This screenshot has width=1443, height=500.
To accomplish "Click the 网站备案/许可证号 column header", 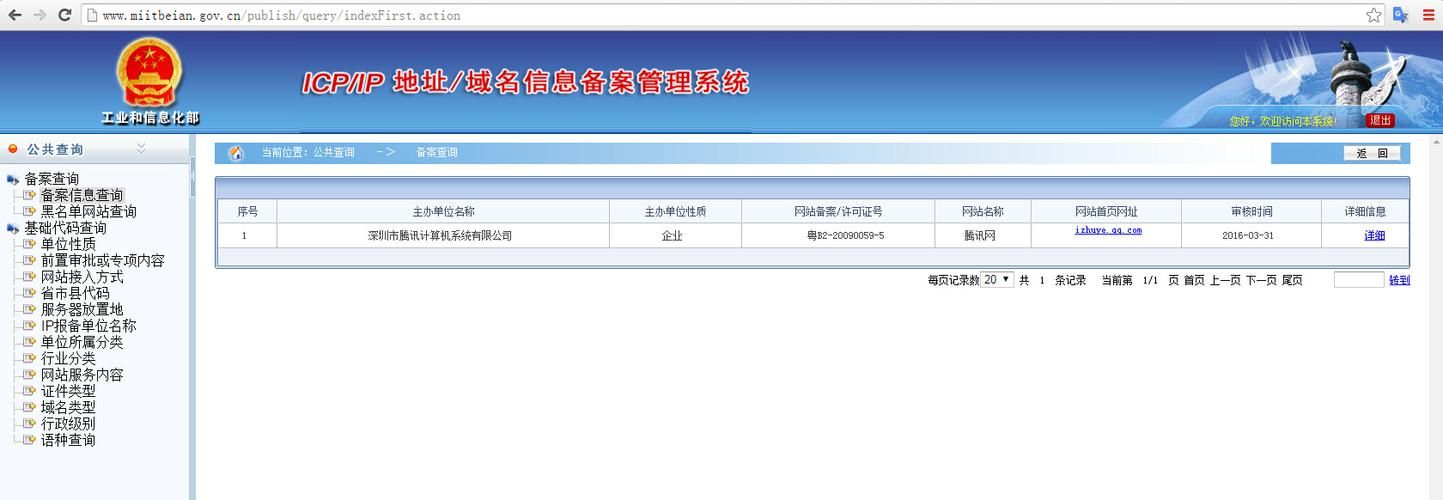I will (838, 211).
